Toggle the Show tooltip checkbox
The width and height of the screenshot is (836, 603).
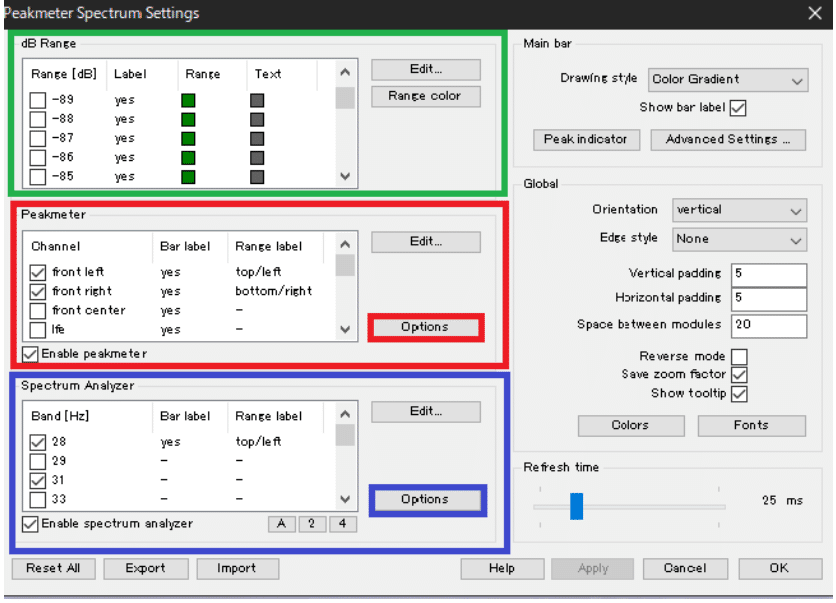[739, 394]
